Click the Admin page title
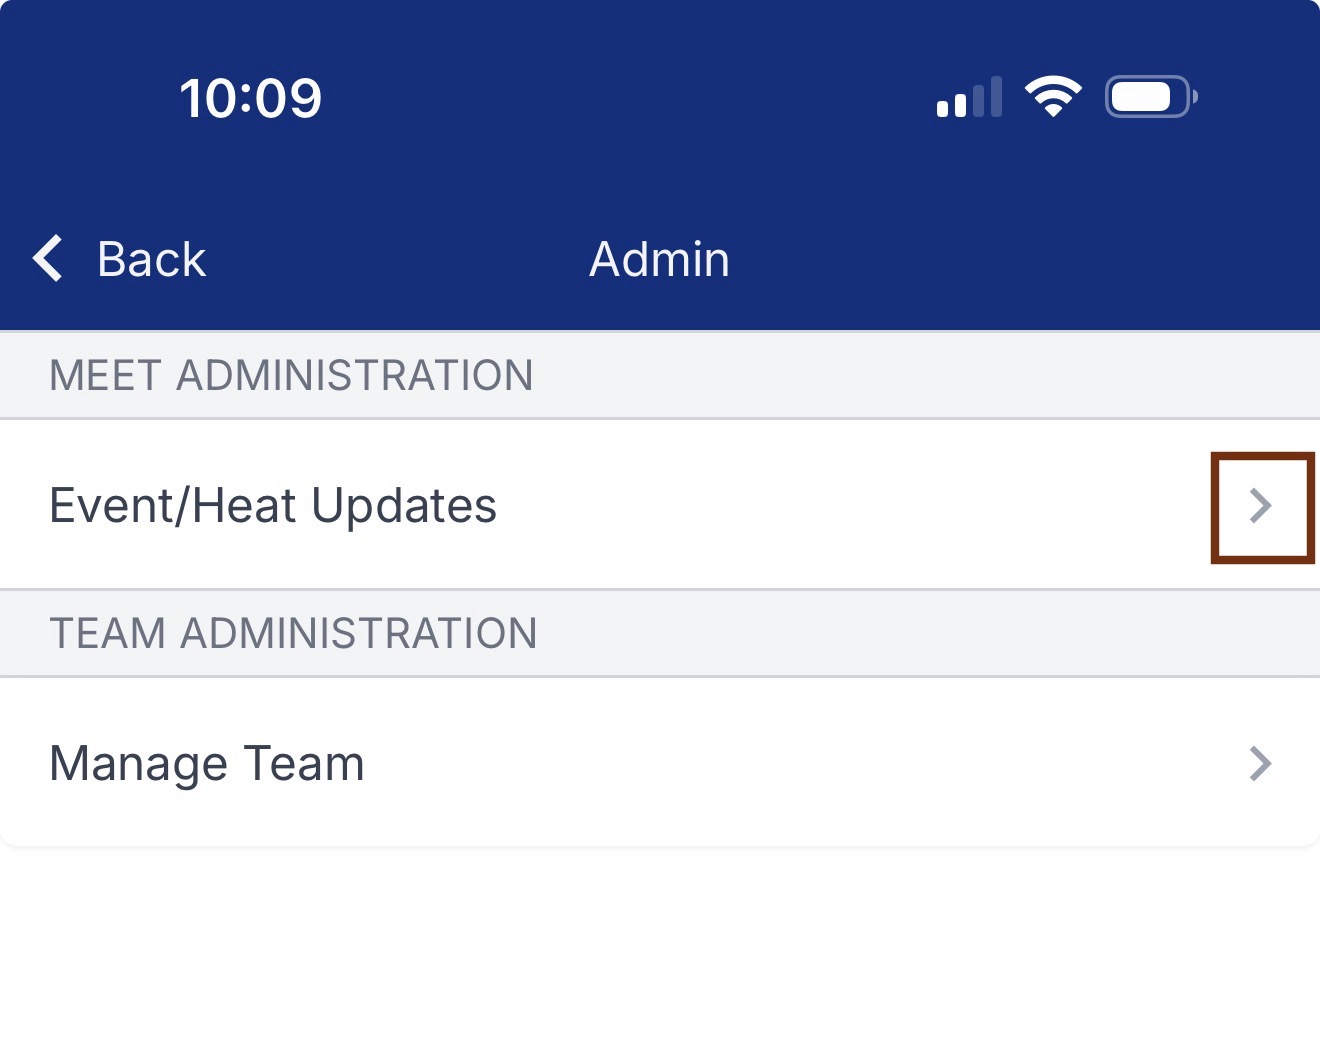This screenshot has width=1320, height=1055. (x=660, y=259)
